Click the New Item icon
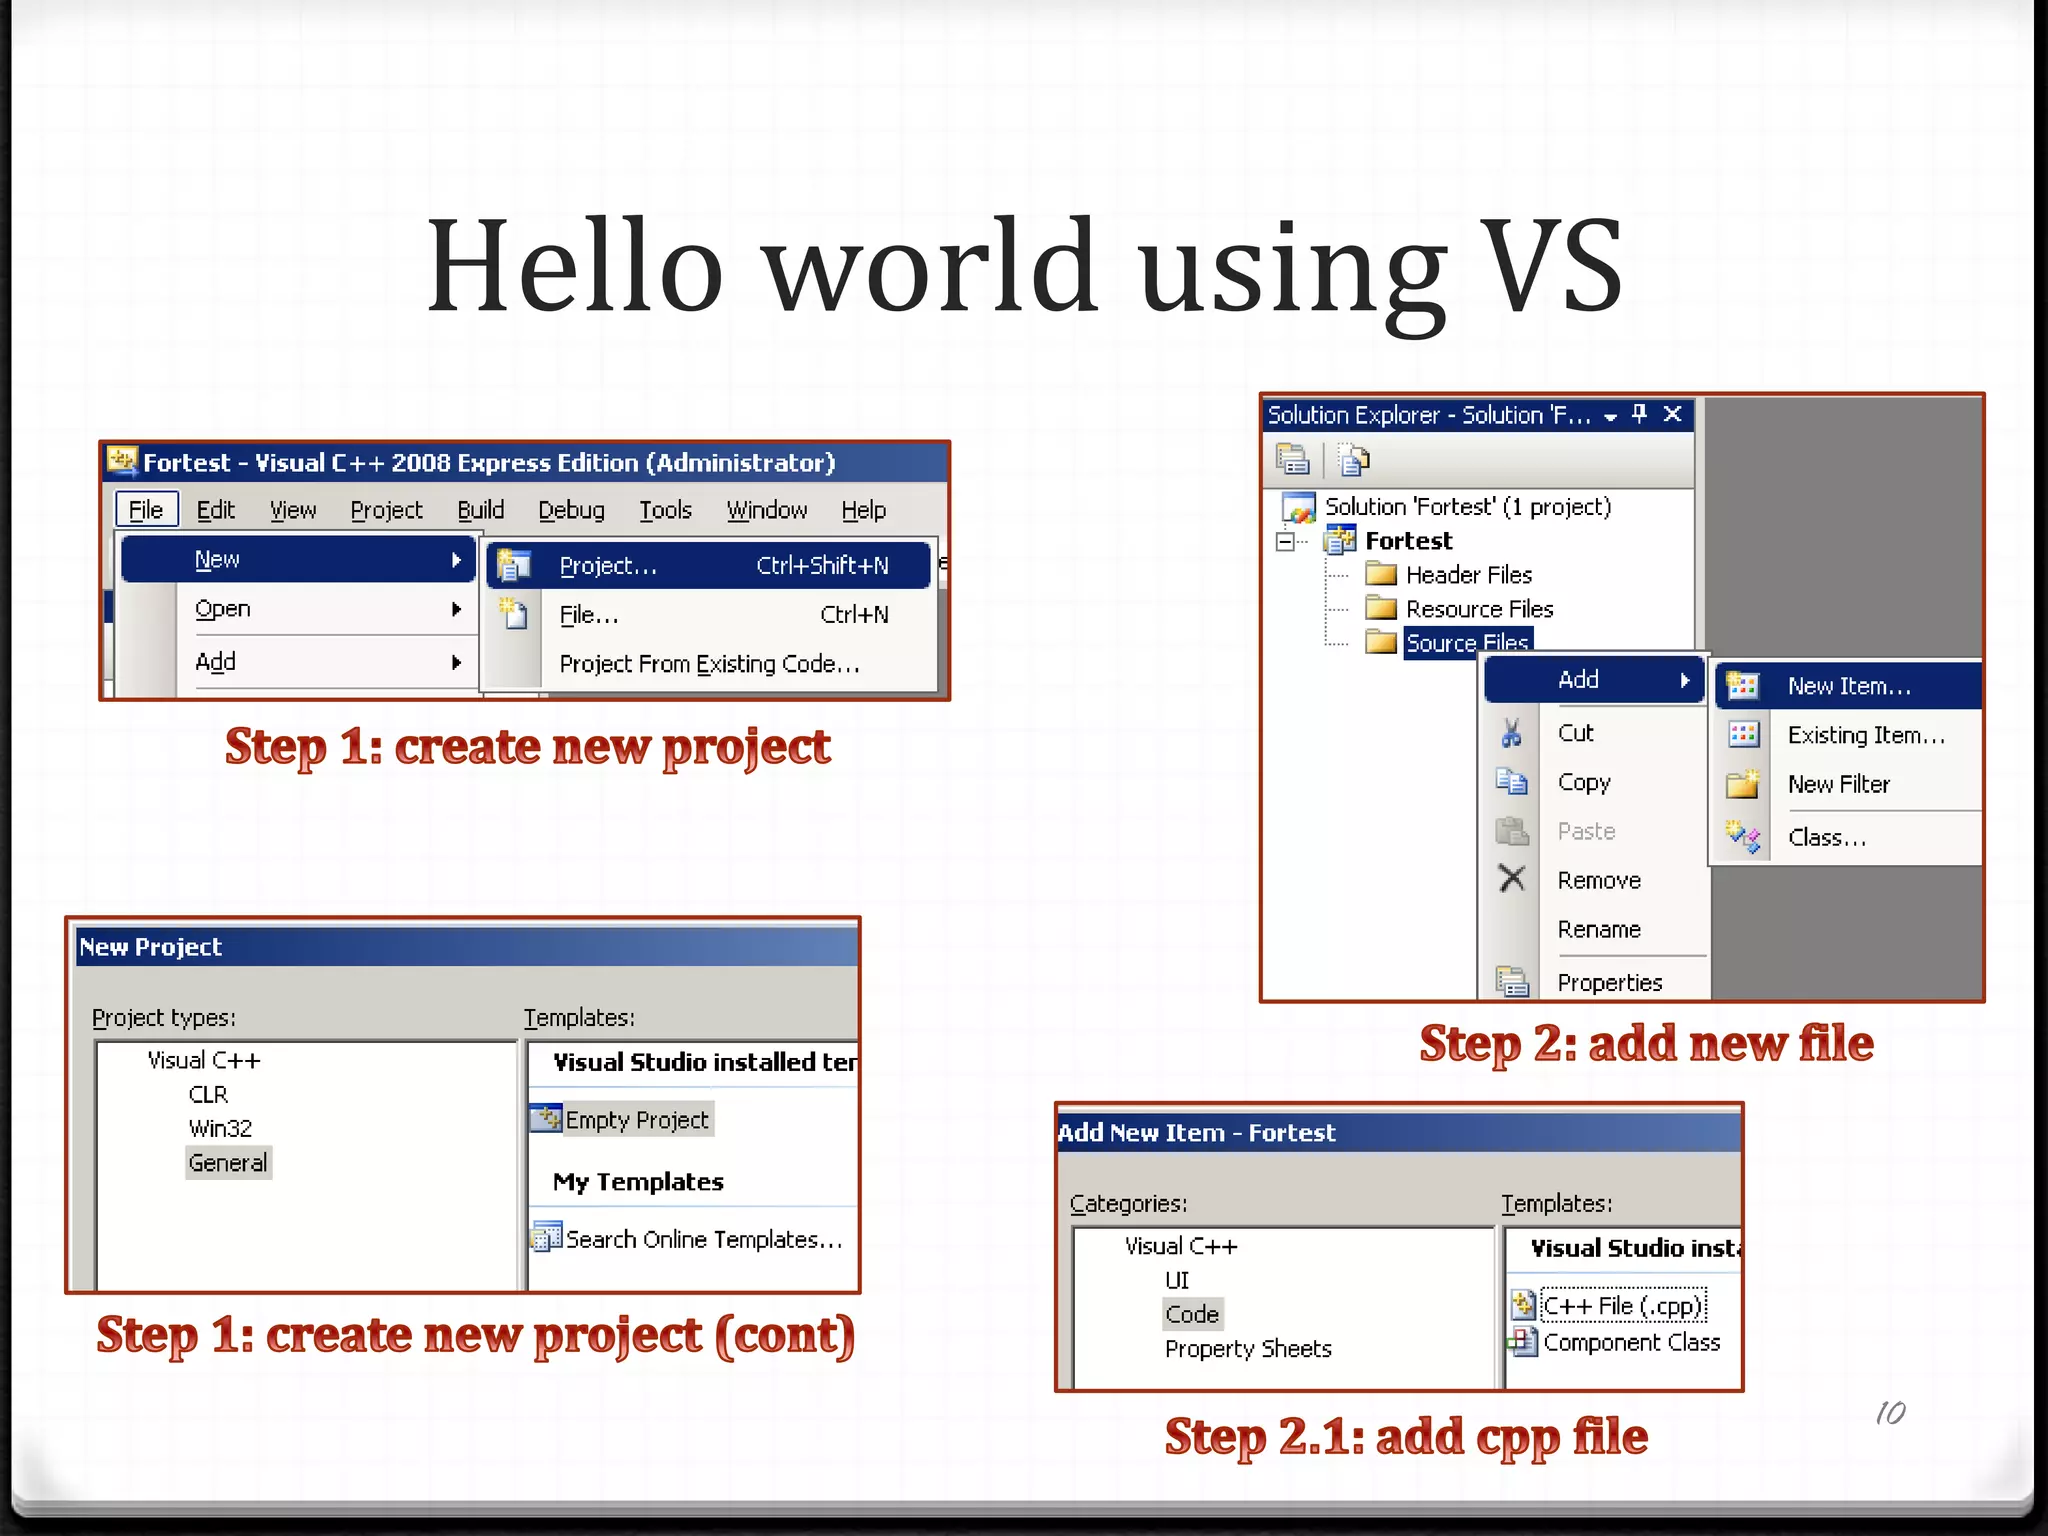This screenshot has height=1536, width=2048. (1743, 686)
